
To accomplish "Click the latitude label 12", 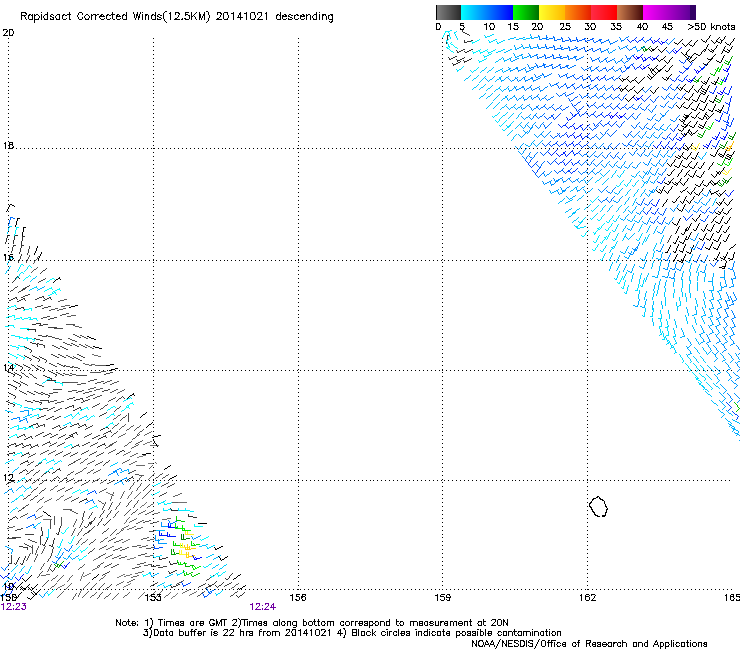I will pos(8,478).
